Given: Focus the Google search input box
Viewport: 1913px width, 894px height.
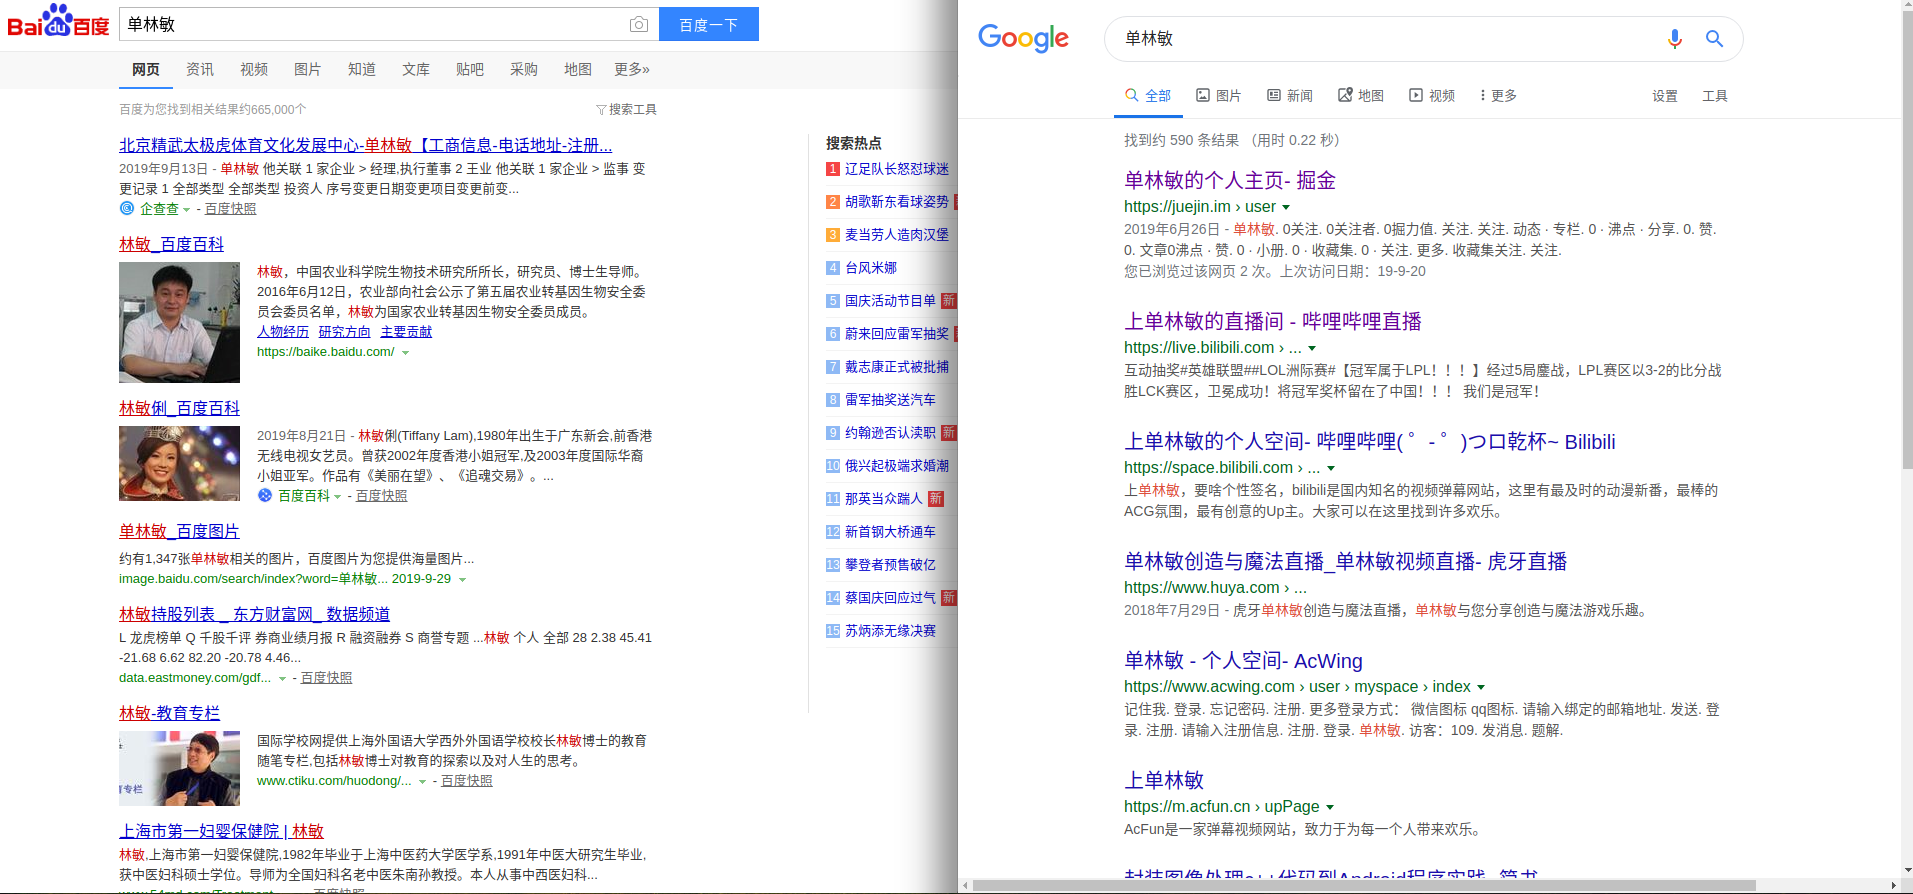Looking at the screenshot, I should click(x=1385, y=39).
